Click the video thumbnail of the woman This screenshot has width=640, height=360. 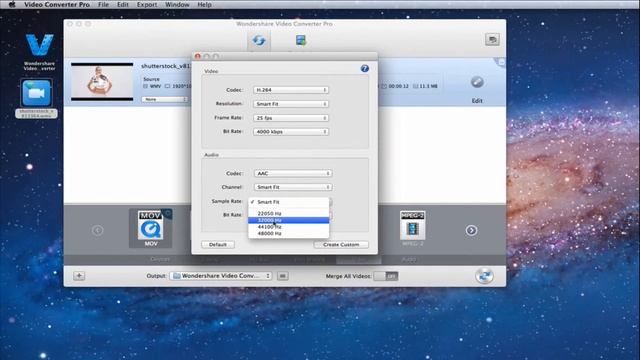tap(102, 82)
